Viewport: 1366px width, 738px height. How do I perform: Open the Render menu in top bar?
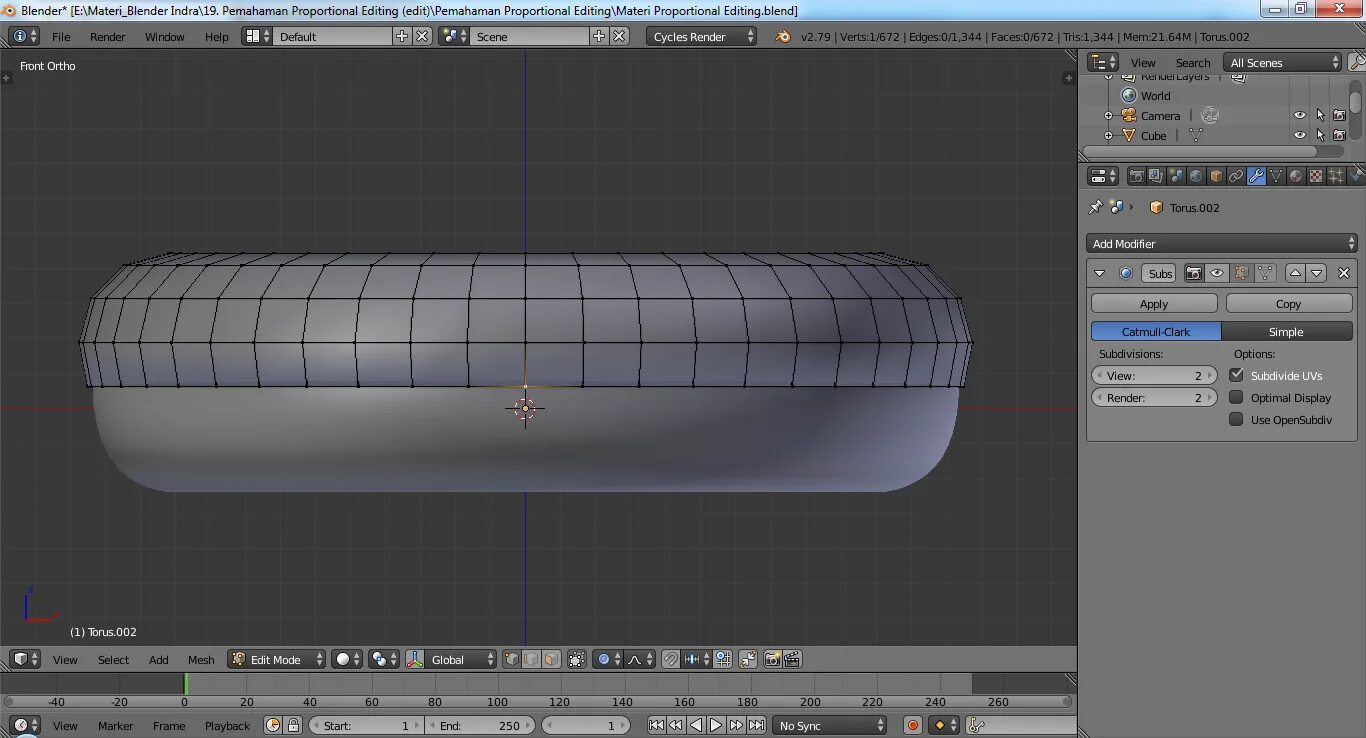[x=108, y=36]
